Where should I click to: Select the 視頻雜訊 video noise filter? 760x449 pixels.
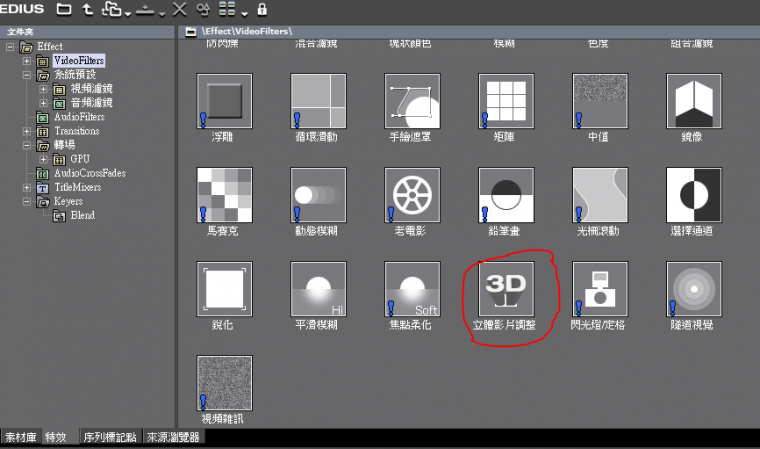224,383
